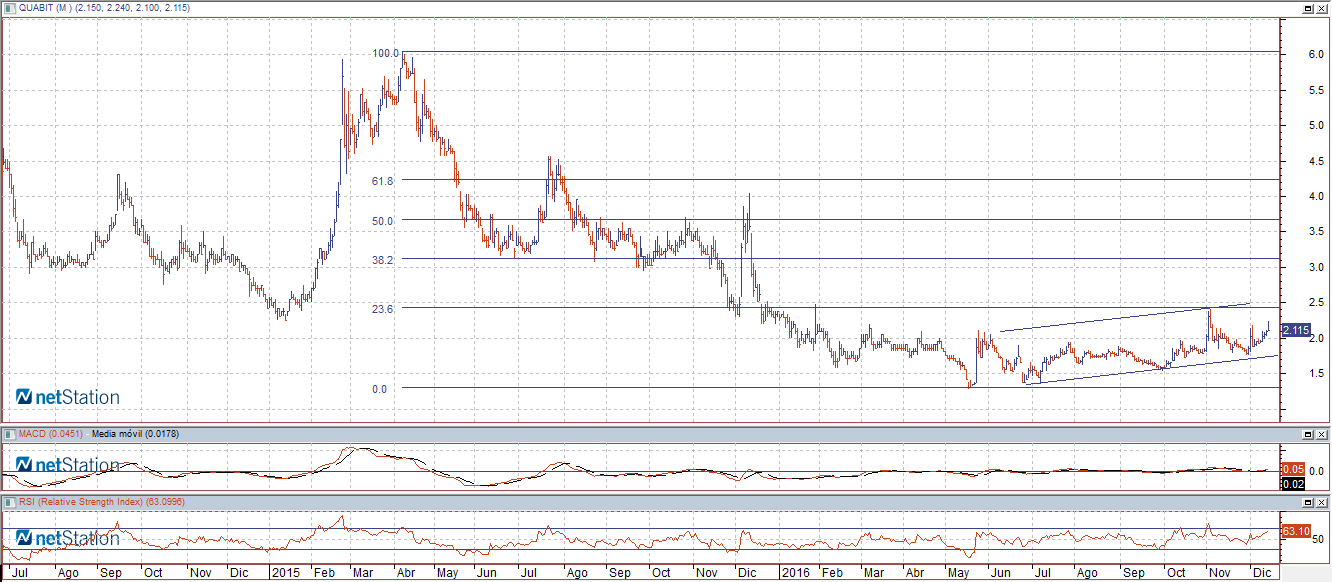Close the QUABIT price chart panel

pyautogui.click(x=1322, y=8)
